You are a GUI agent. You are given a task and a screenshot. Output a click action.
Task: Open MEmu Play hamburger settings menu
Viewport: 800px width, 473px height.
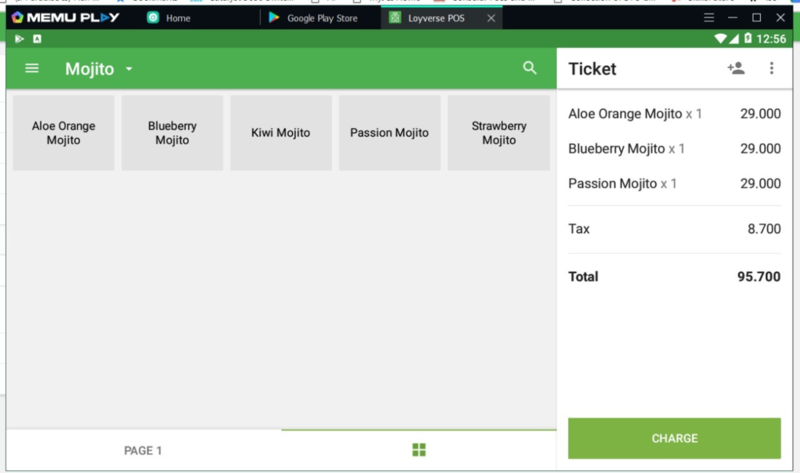[x=709, y=18]
